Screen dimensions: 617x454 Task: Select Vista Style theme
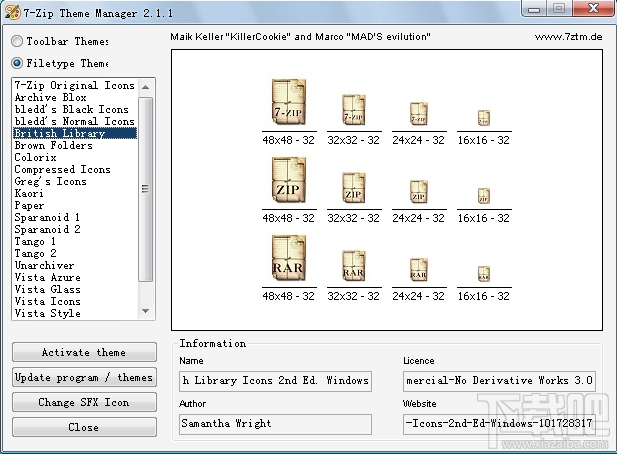[x=75, y=313]
